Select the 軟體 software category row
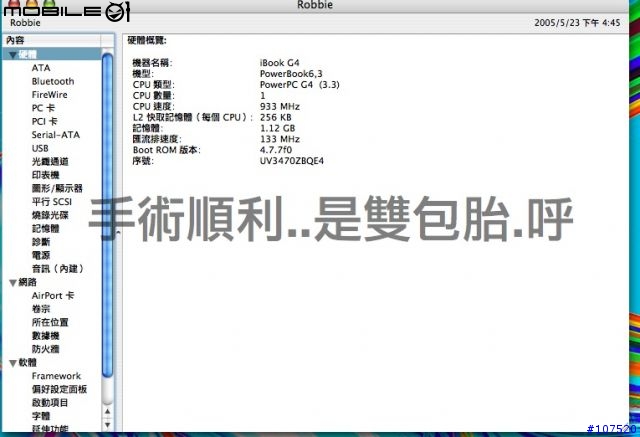The width and height of the screenshot is (640, 437). click(x=52, y=363)
